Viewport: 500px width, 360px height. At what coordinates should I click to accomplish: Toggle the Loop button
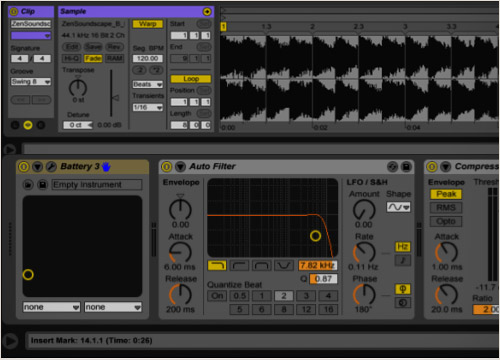point(191,79)
